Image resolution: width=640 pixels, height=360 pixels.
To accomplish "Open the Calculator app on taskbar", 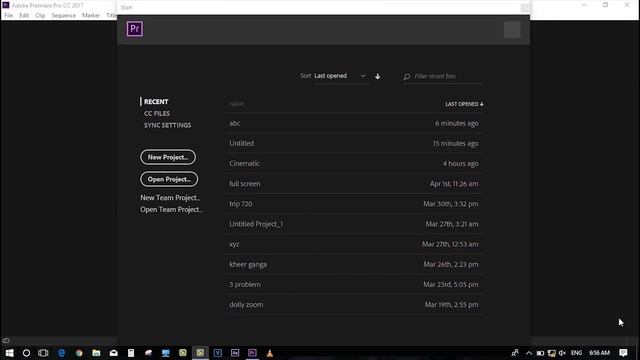I will [x=131, y=353].
